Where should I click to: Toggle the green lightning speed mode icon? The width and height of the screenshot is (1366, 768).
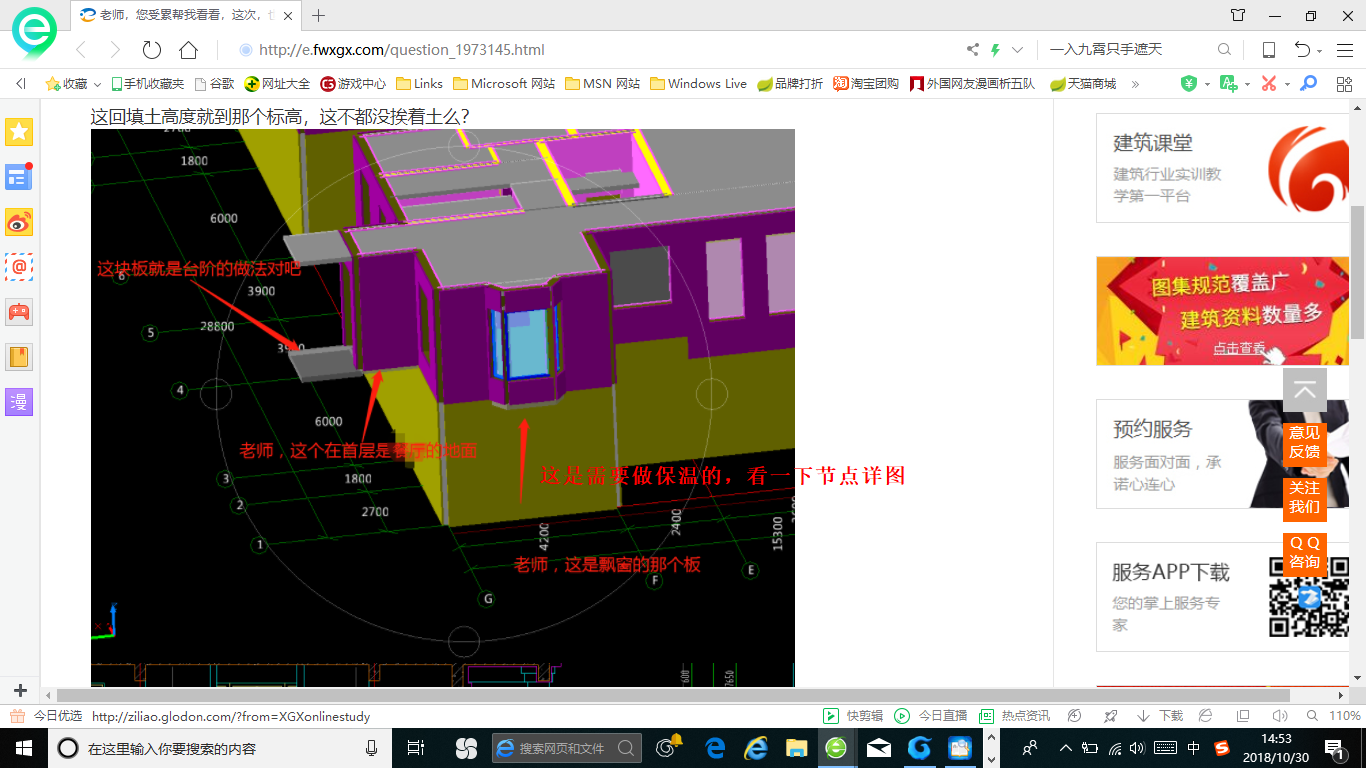tap(995, 50)
